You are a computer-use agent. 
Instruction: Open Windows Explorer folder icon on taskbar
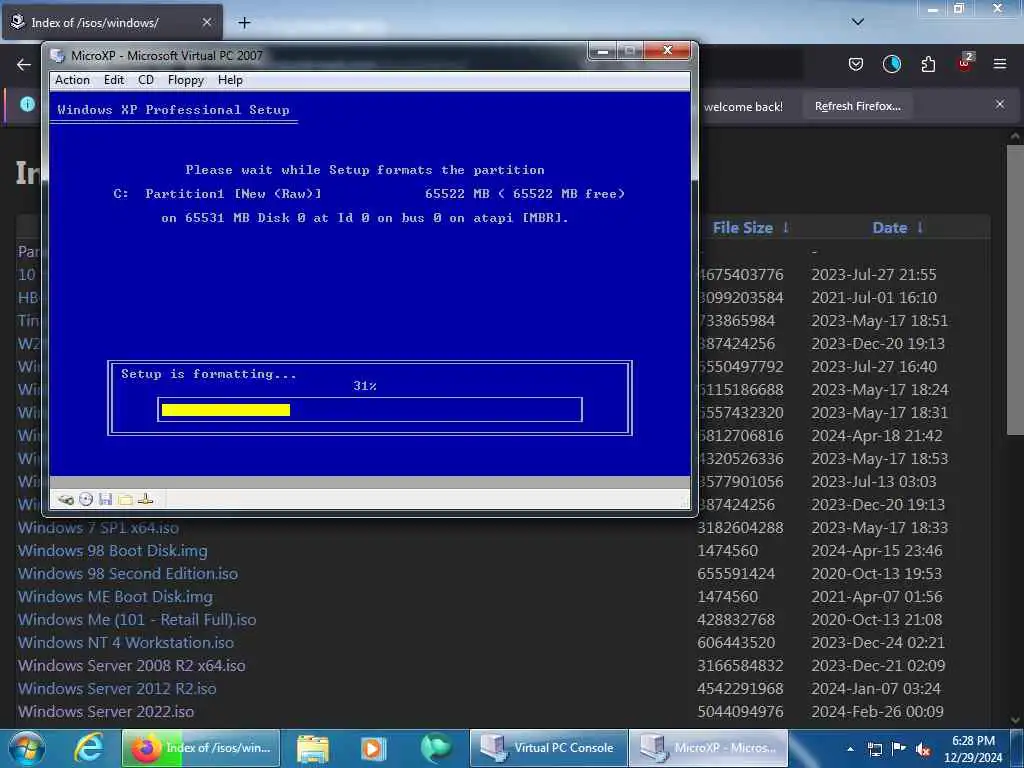click(x=313, y=748)
